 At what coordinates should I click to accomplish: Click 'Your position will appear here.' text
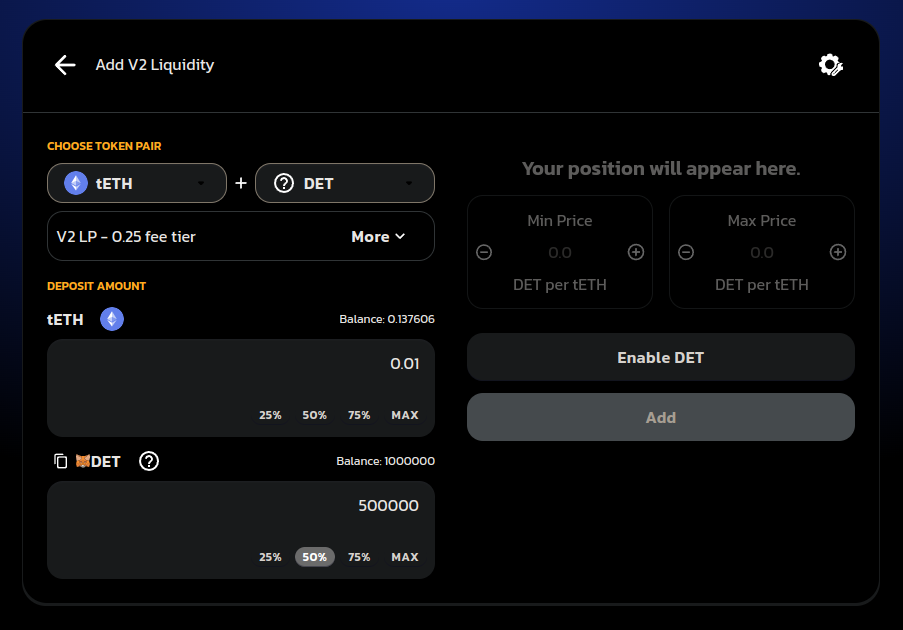click(661, 169)
